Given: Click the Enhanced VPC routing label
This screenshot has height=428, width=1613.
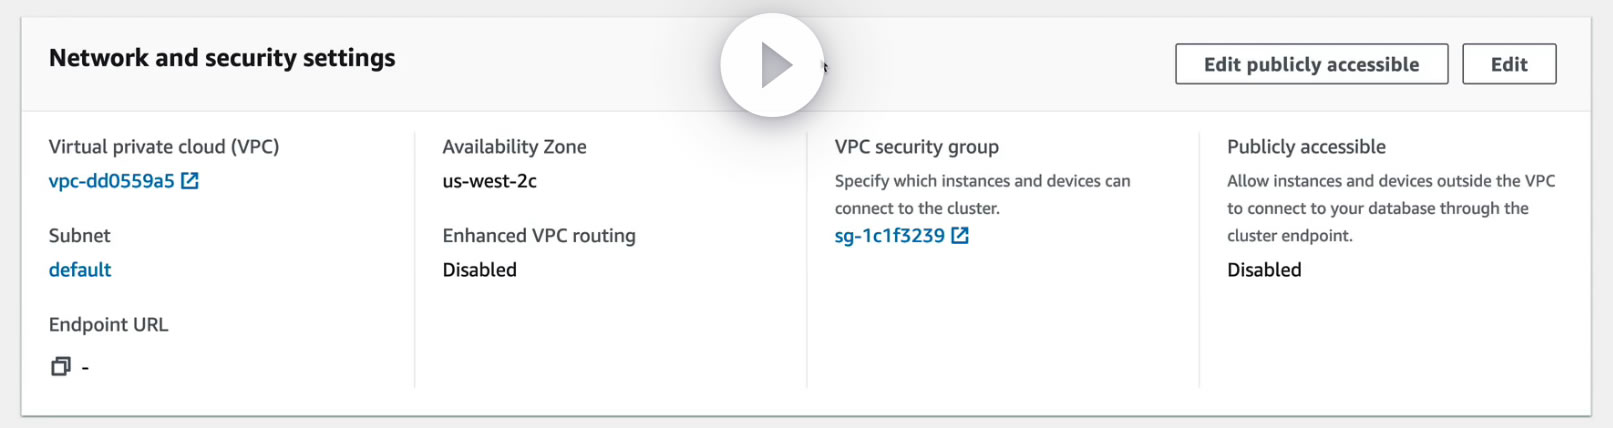Looking at the screenshot, I should (x=539, y=236).
